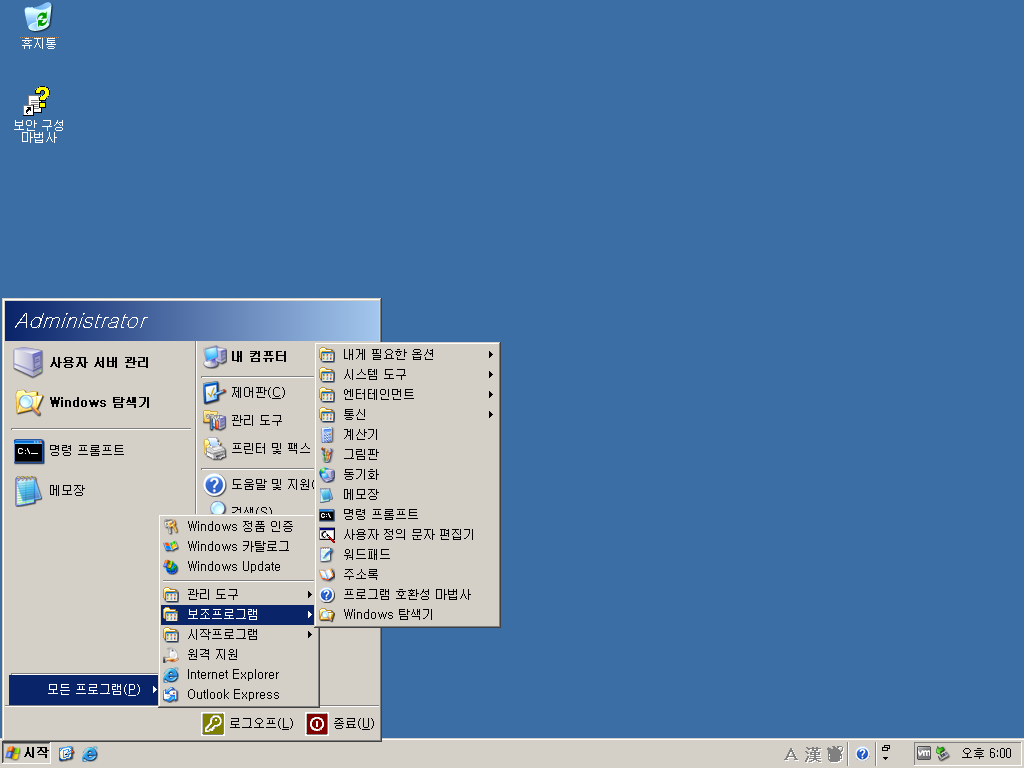Open Windows 탐색기 in 보조프로그램 submenu
1024x768 pixels.
coord(408,615)
